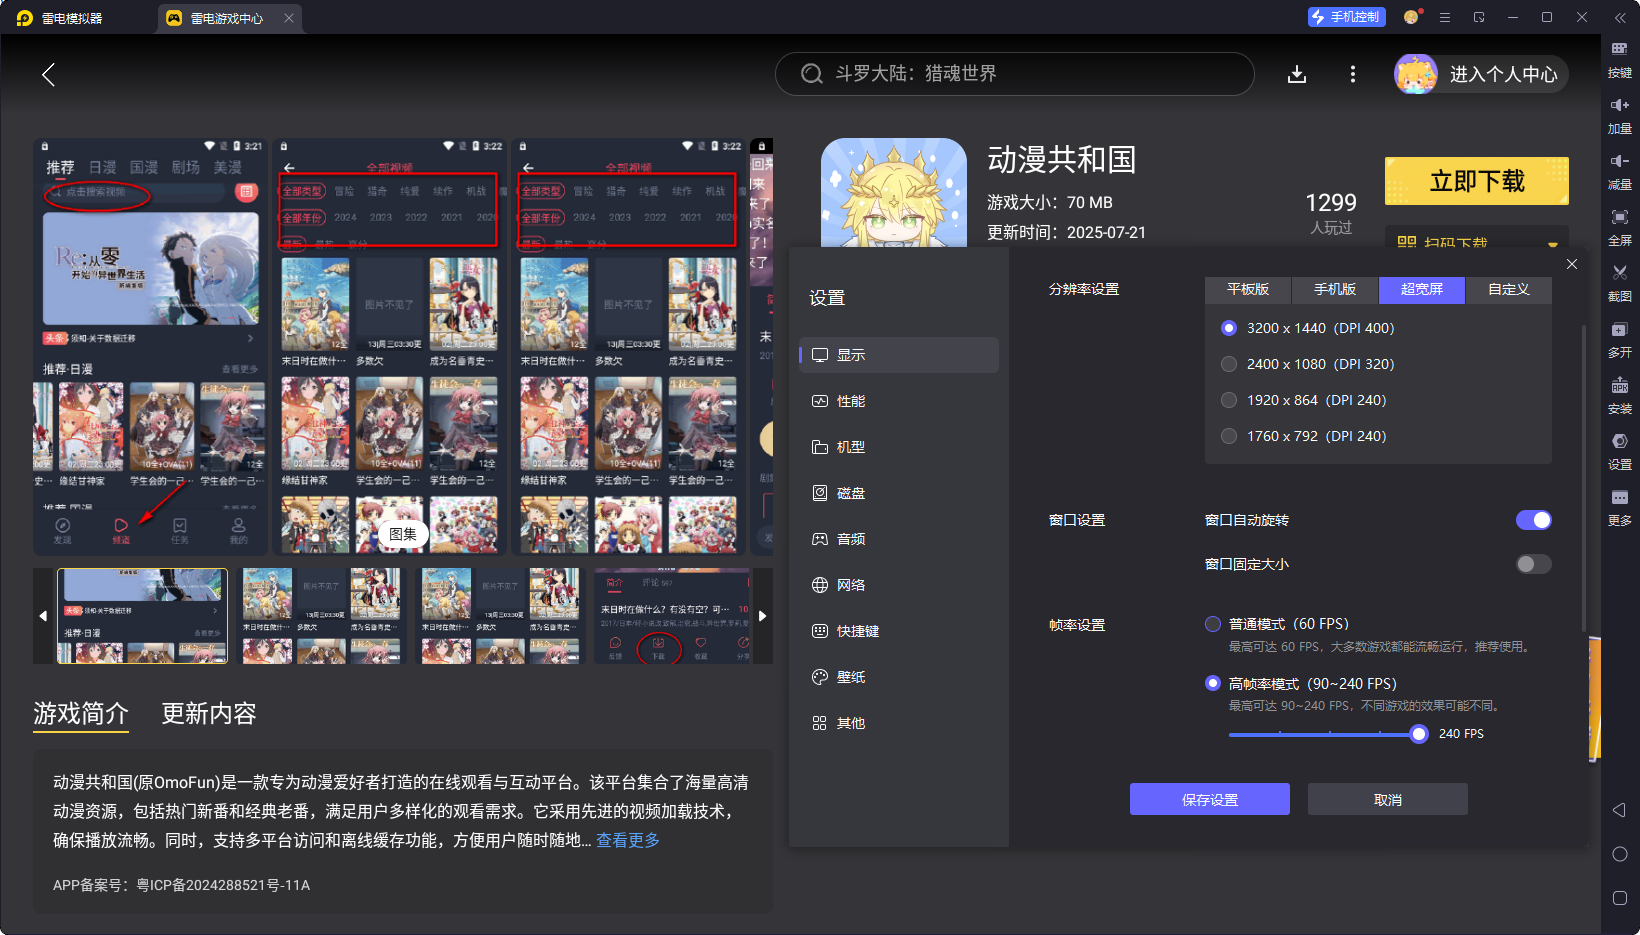Viewport: 1640px width, 935px height.
Task: Open 设置 gear icon in right sidebar
Action: pyautogui.click(x=1620, y=452)
